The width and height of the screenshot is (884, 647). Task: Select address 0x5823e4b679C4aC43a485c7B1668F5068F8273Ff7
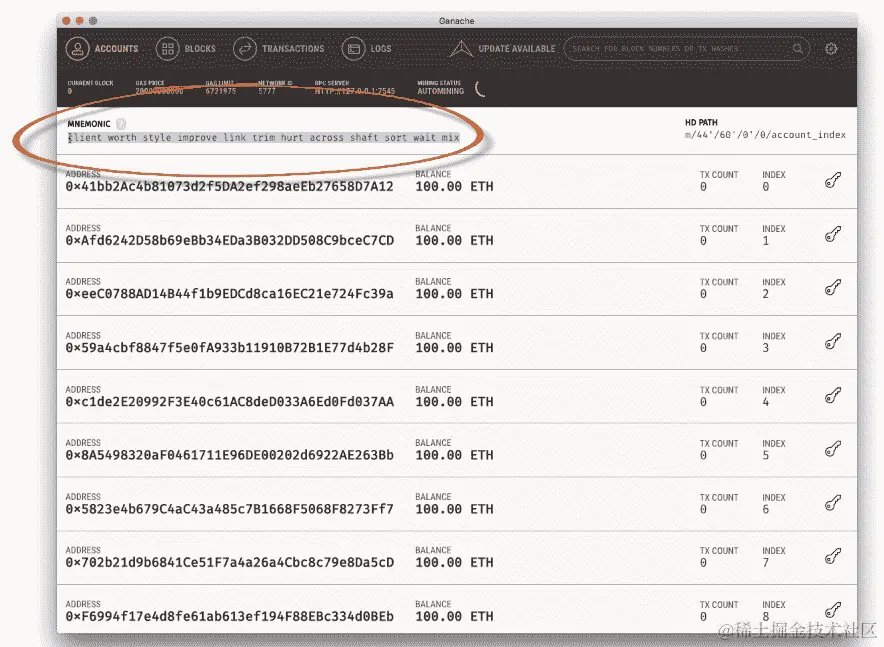pyautogui.click(x=229, y=509)
